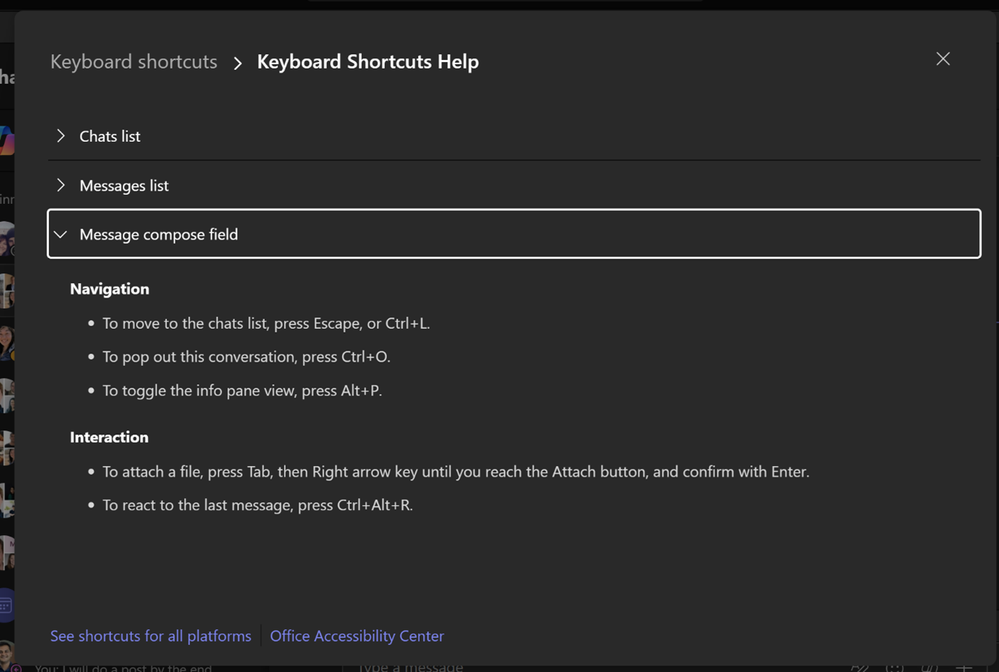Click the Interaction heading
The width and height of the screenshot is (999, 672).
tap(109, 437)
